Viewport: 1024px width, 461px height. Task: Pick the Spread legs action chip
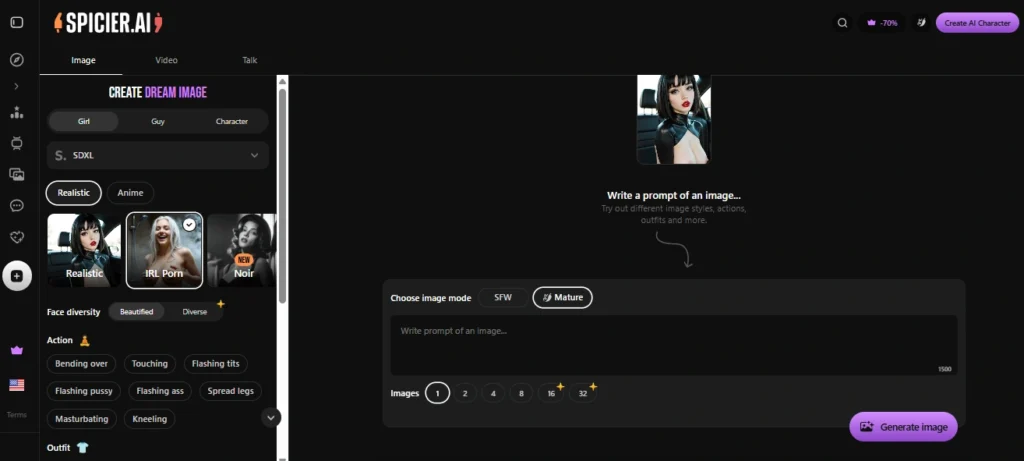pos(231,391)
